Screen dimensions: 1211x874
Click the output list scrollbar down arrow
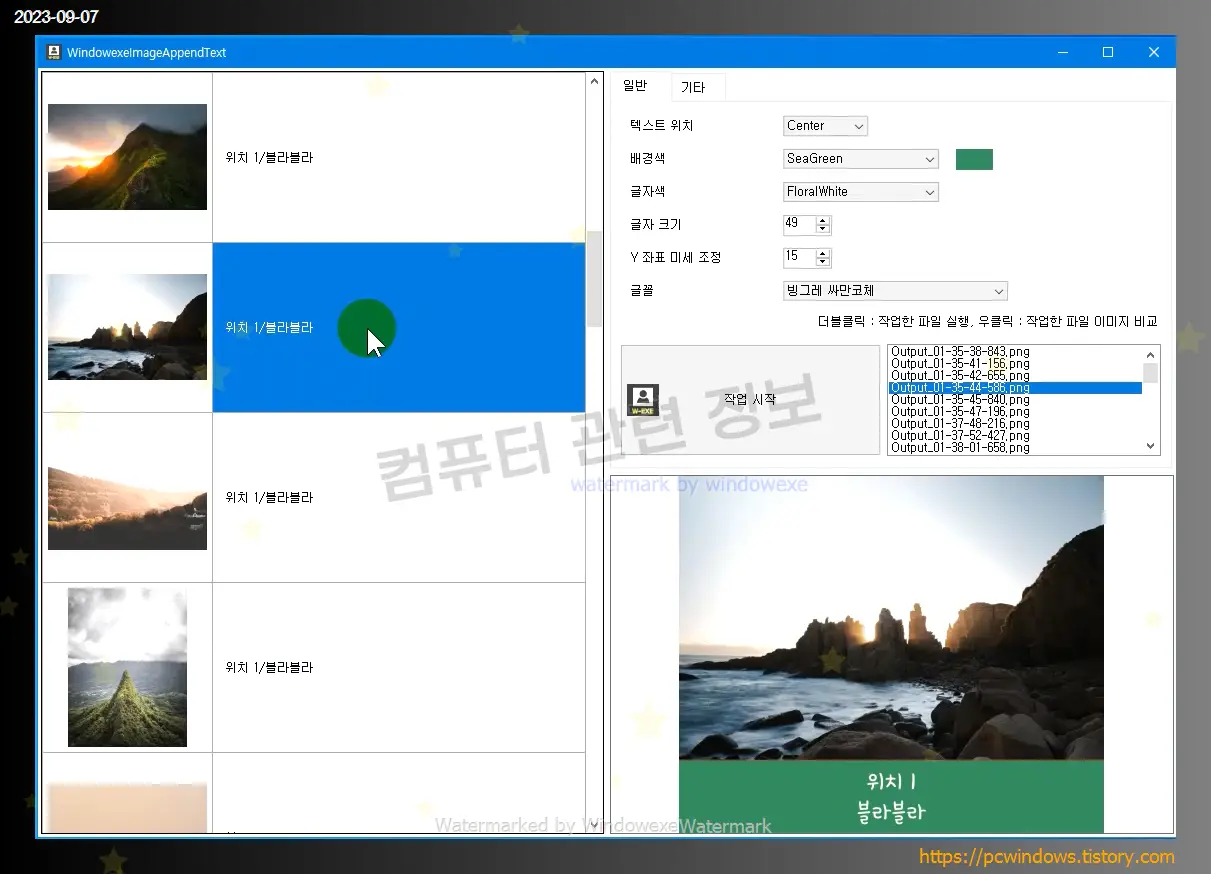[x=1151, y=446]
